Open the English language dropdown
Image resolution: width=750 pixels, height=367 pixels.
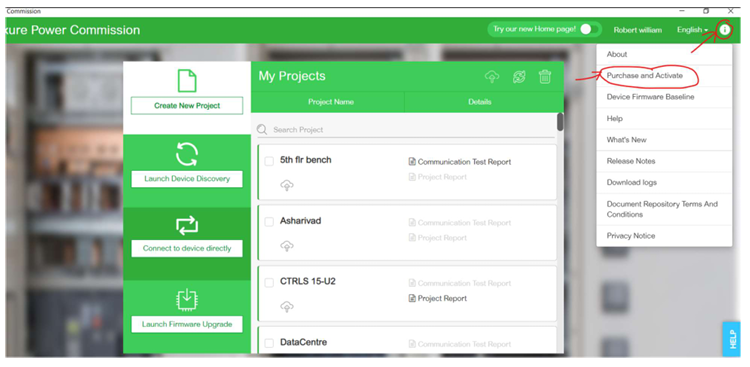pos(692,30)
